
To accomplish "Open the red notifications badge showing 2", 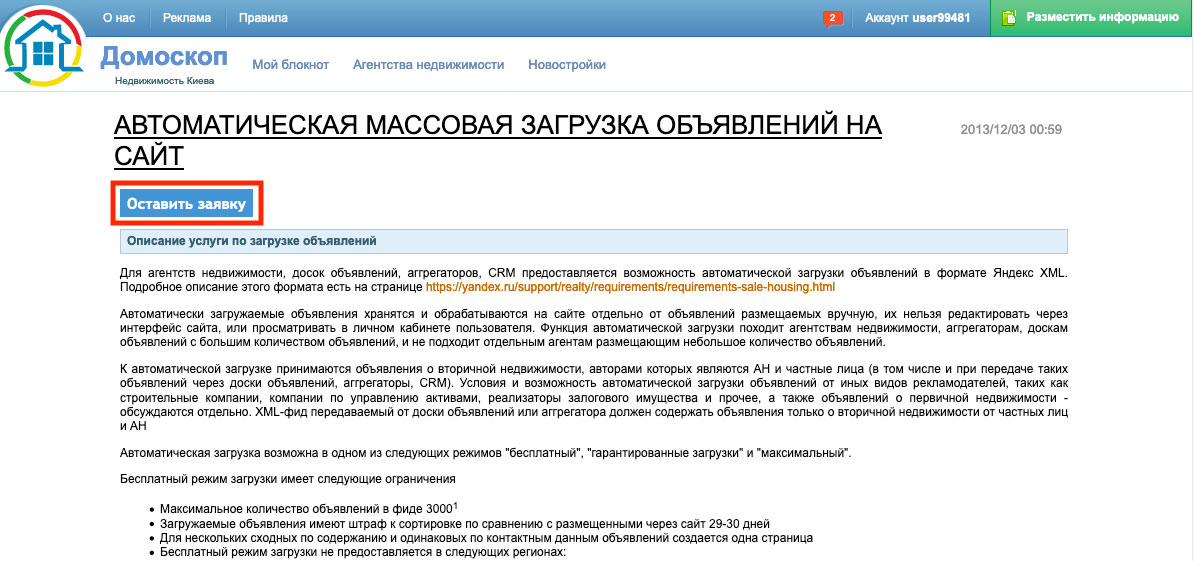I will (832, 18).
